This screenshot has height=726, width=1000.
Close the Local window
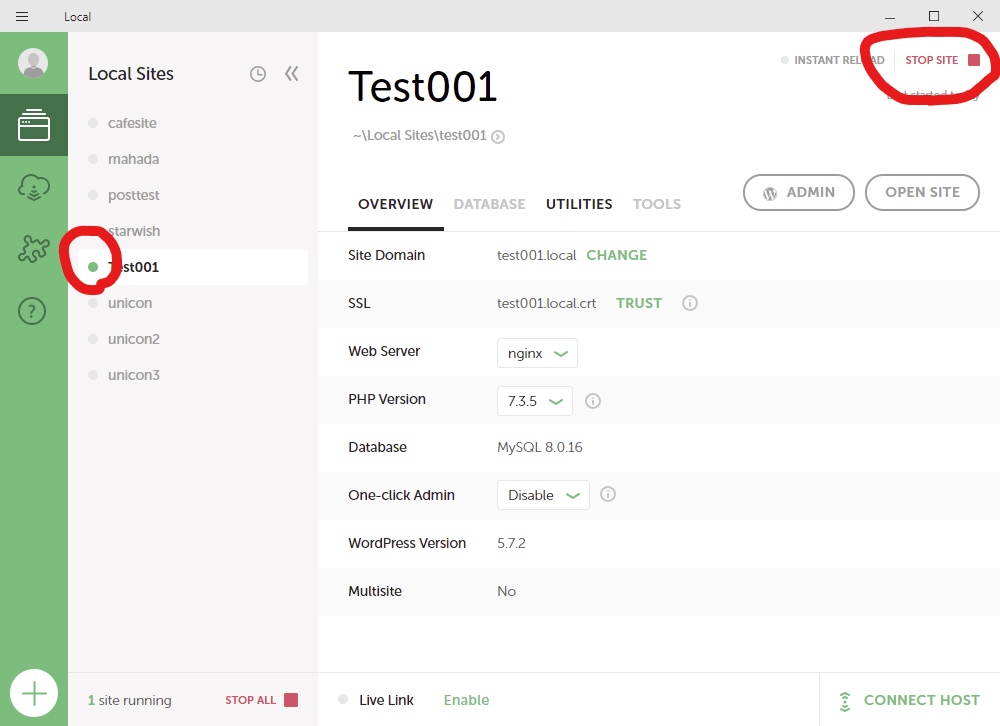click(978, 16)
